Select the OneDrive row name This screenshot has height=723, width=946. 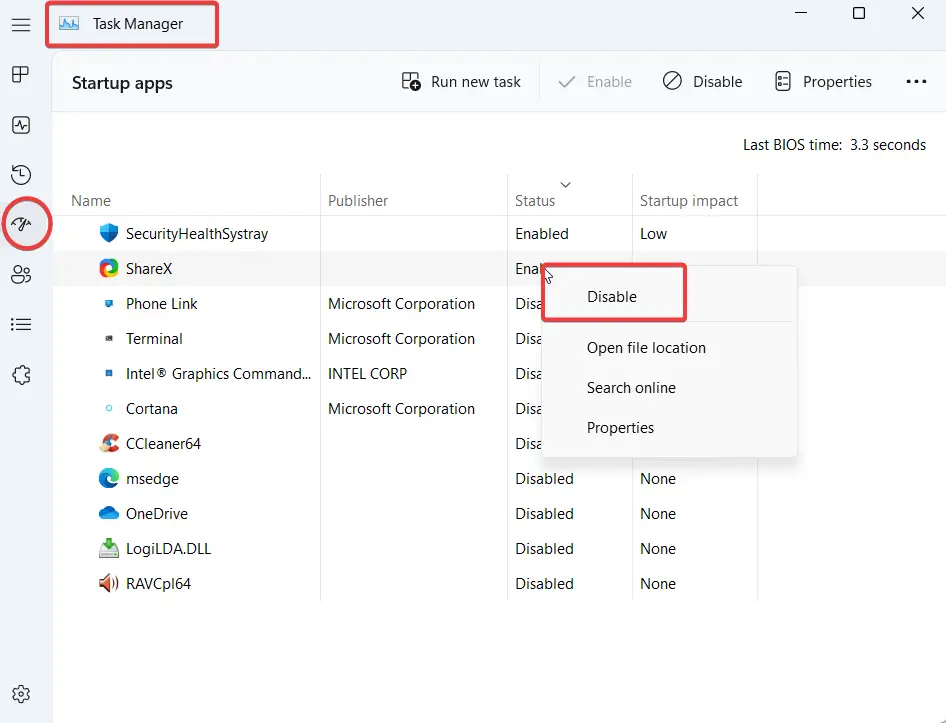point(156,514)
